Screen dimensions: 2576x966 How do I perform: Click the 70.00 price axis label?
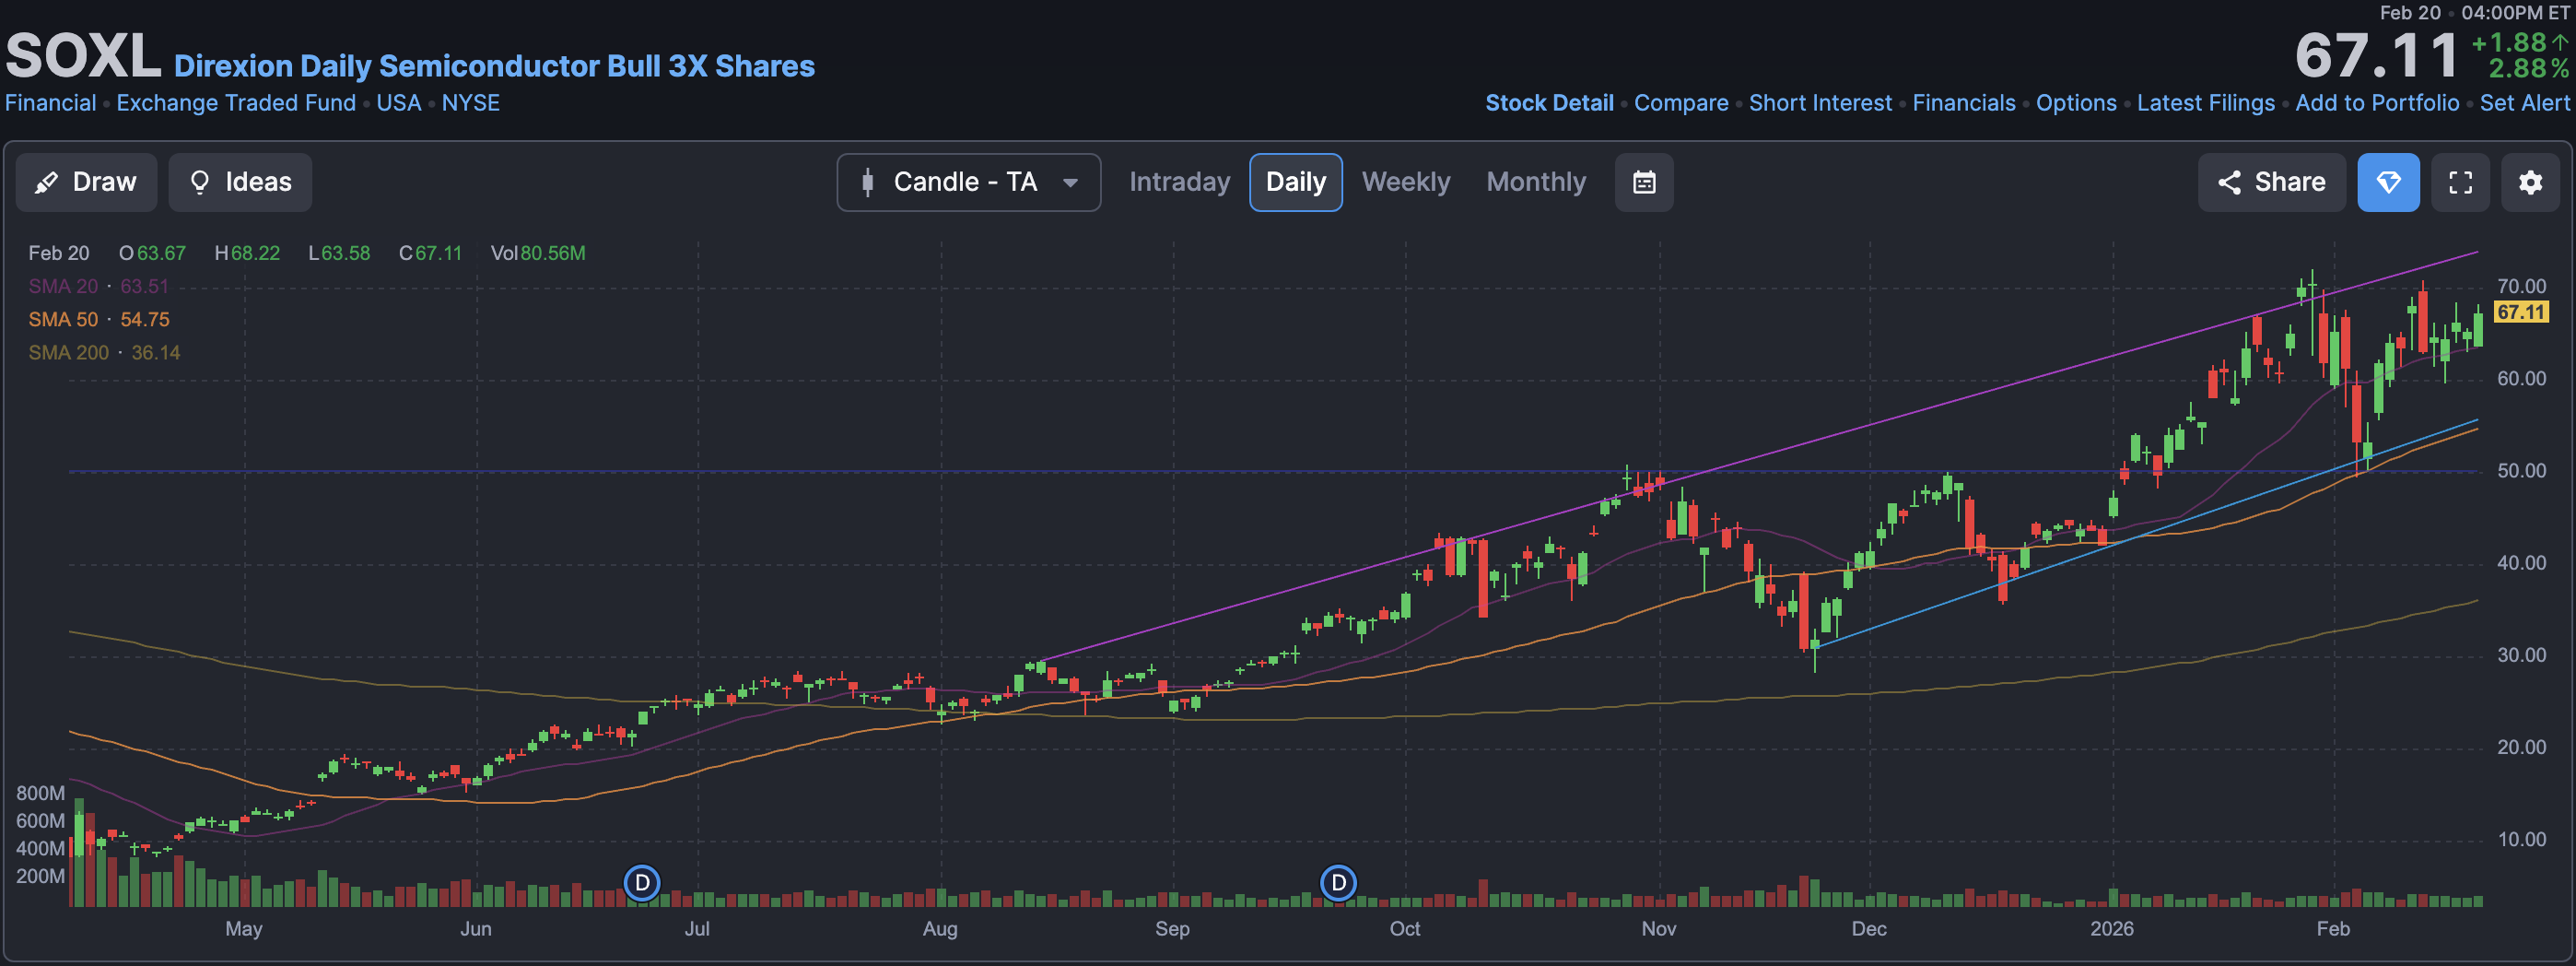coord(2521,286)
